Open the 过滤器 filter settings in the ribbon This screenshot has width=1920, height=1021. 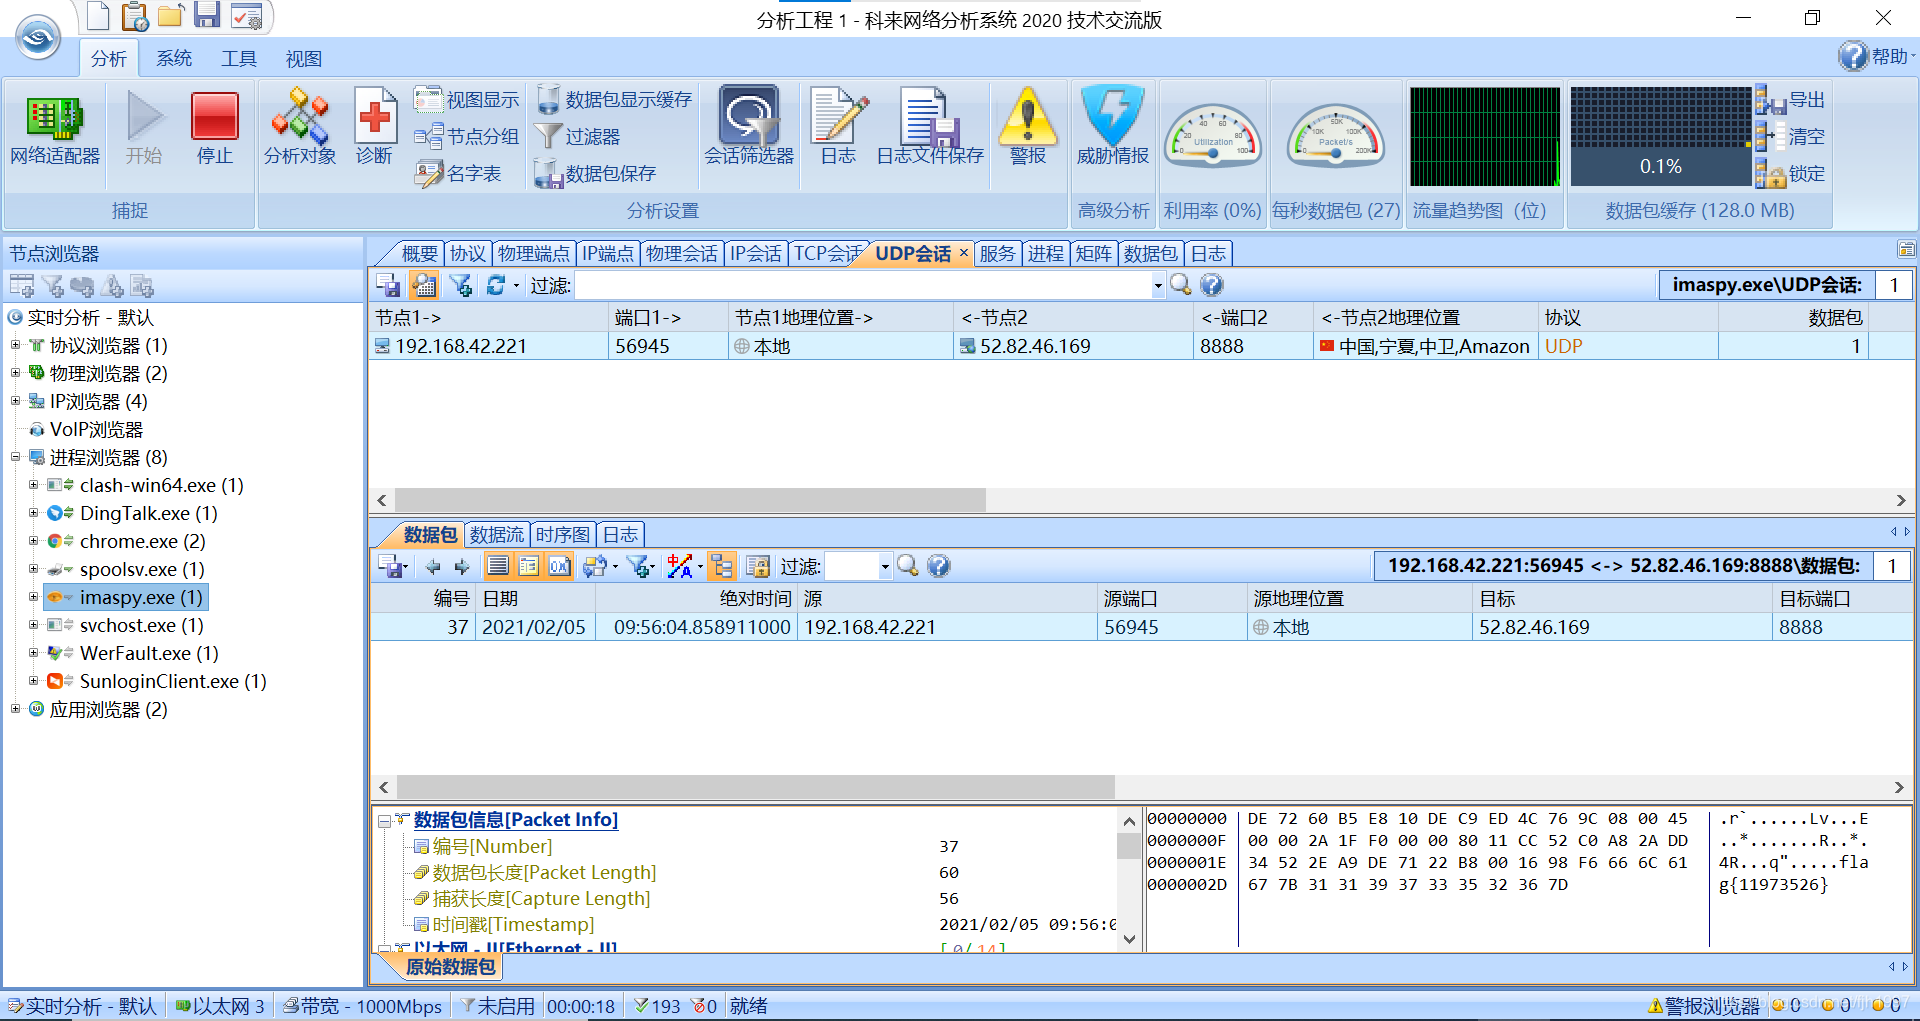click(x=577, y=137)
